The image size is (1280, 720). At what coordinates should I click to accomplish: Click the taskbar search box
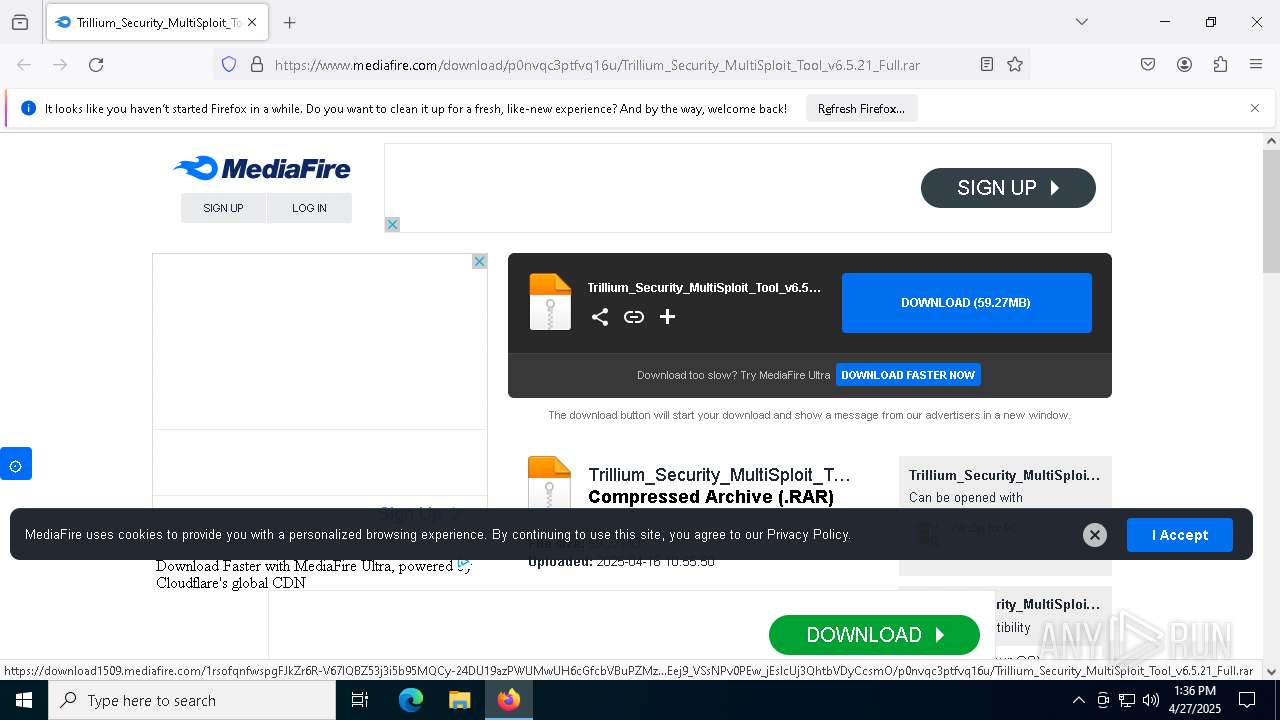coord(192,700)
